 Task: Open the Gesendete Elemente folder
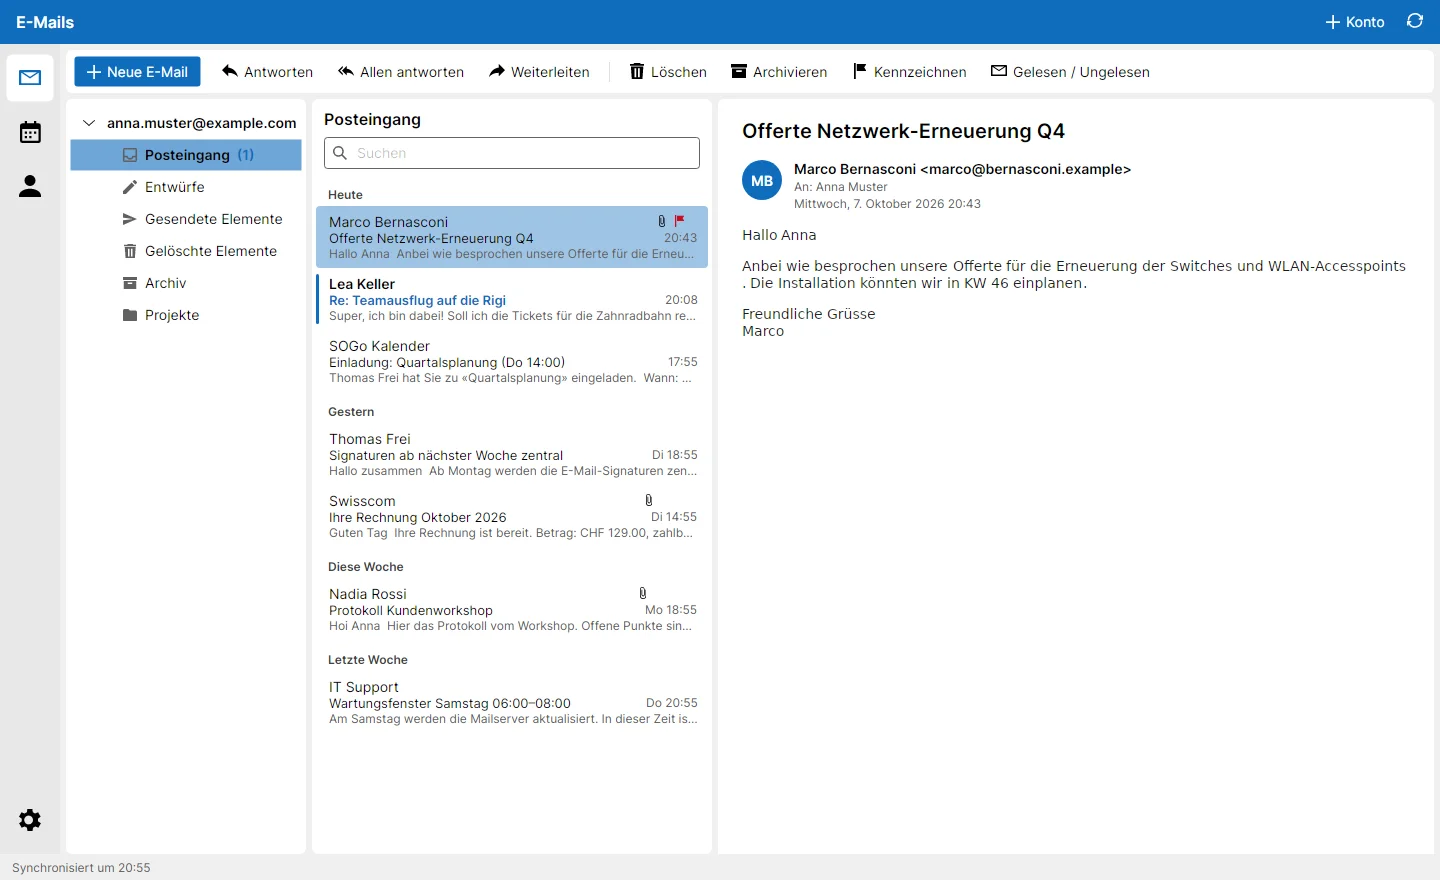tap(186, 219)
